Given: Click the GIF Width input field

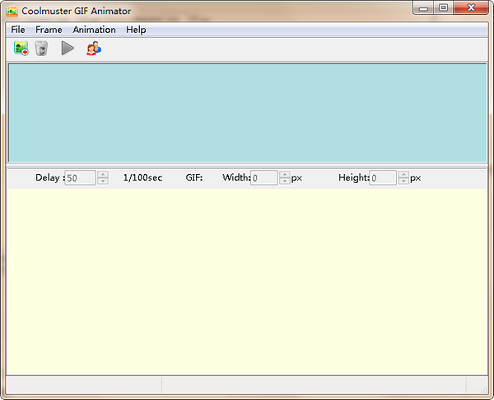Looking at the screenshot, I should pos(264,178).
